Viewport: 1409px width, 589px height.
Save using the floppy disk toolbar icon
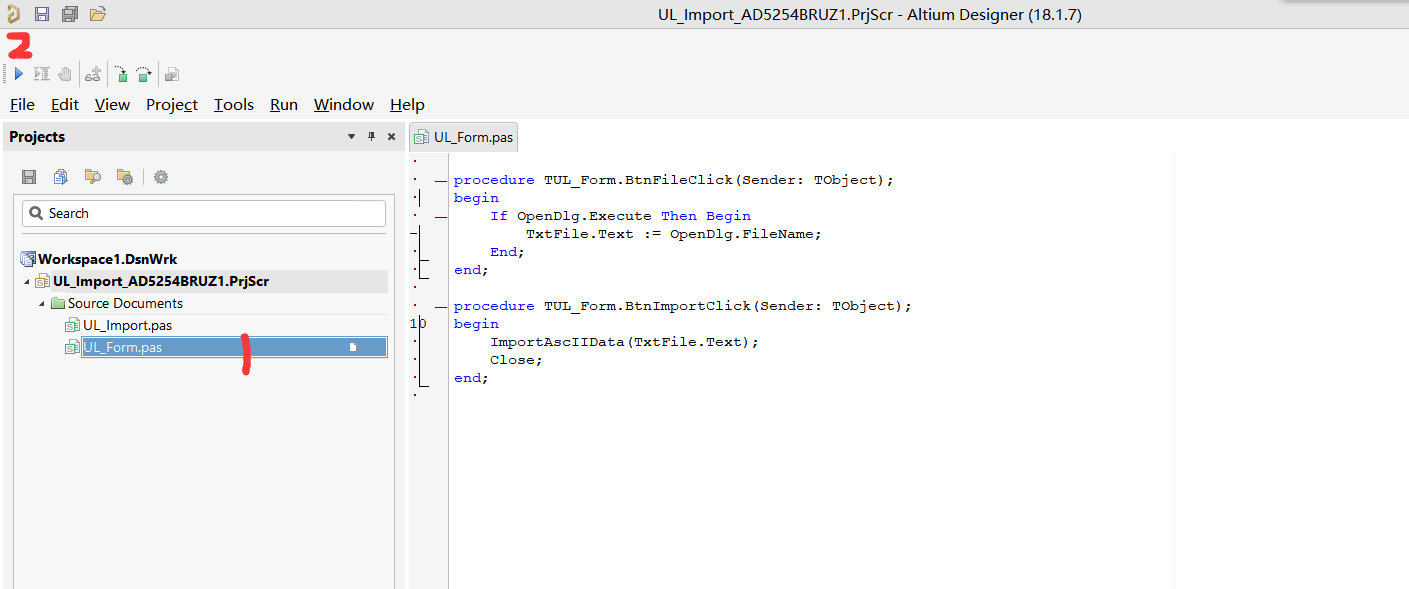click(41, 14)
